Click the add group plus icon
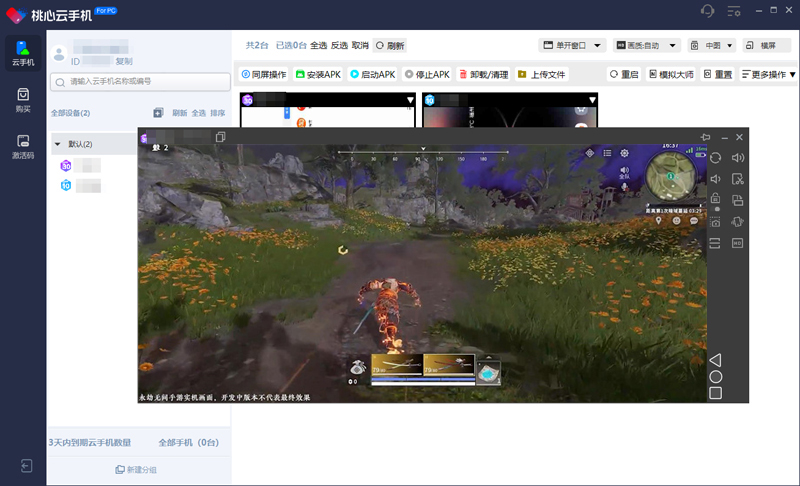The width and height of the screenshot is (800, 486). 158,113
